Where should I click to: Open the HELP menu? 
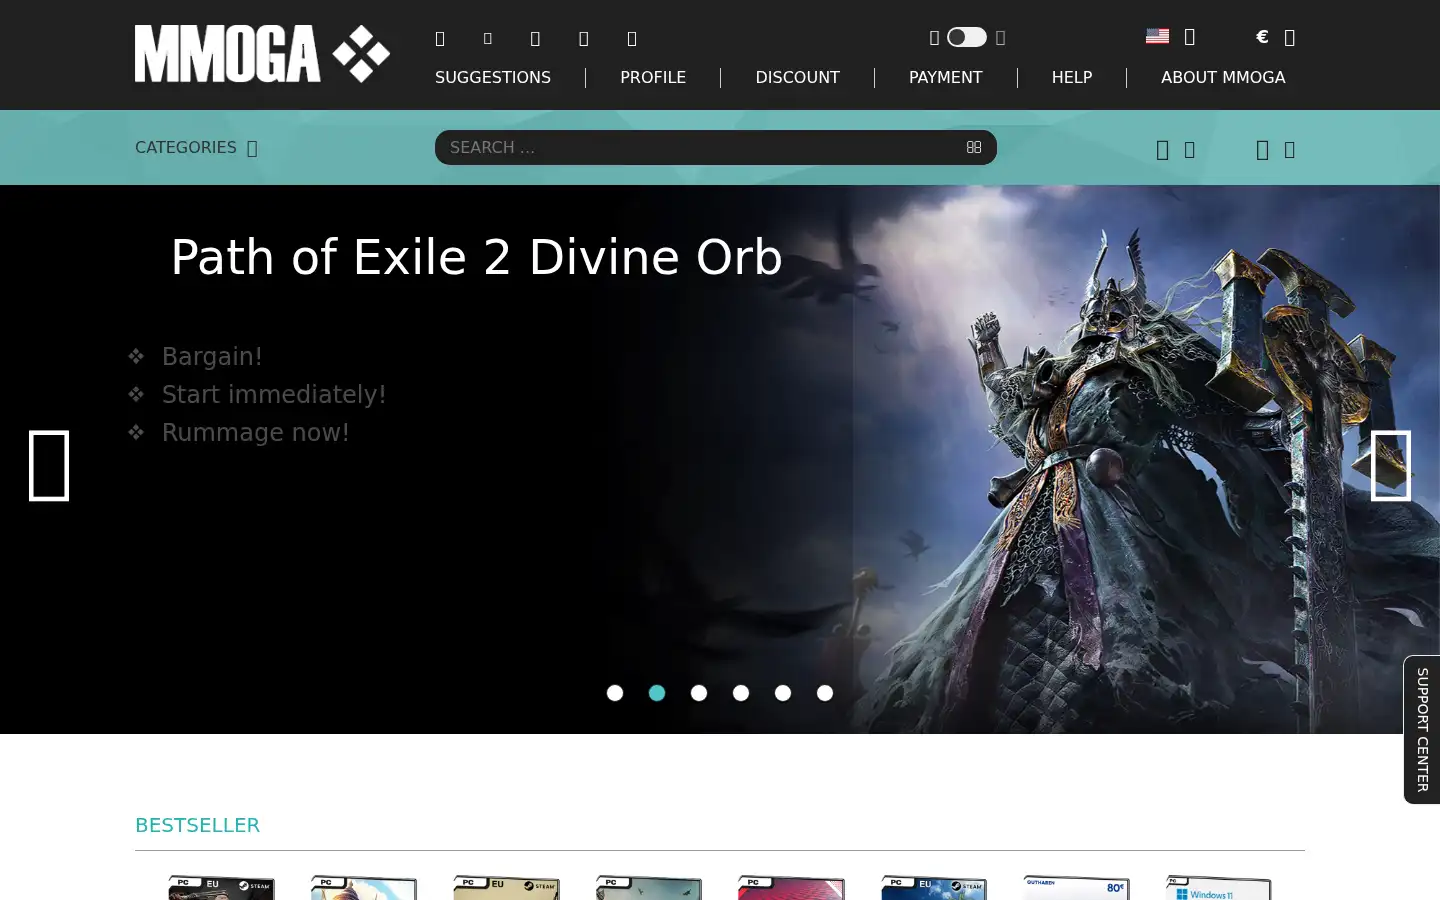click(x=1072, y=77)
